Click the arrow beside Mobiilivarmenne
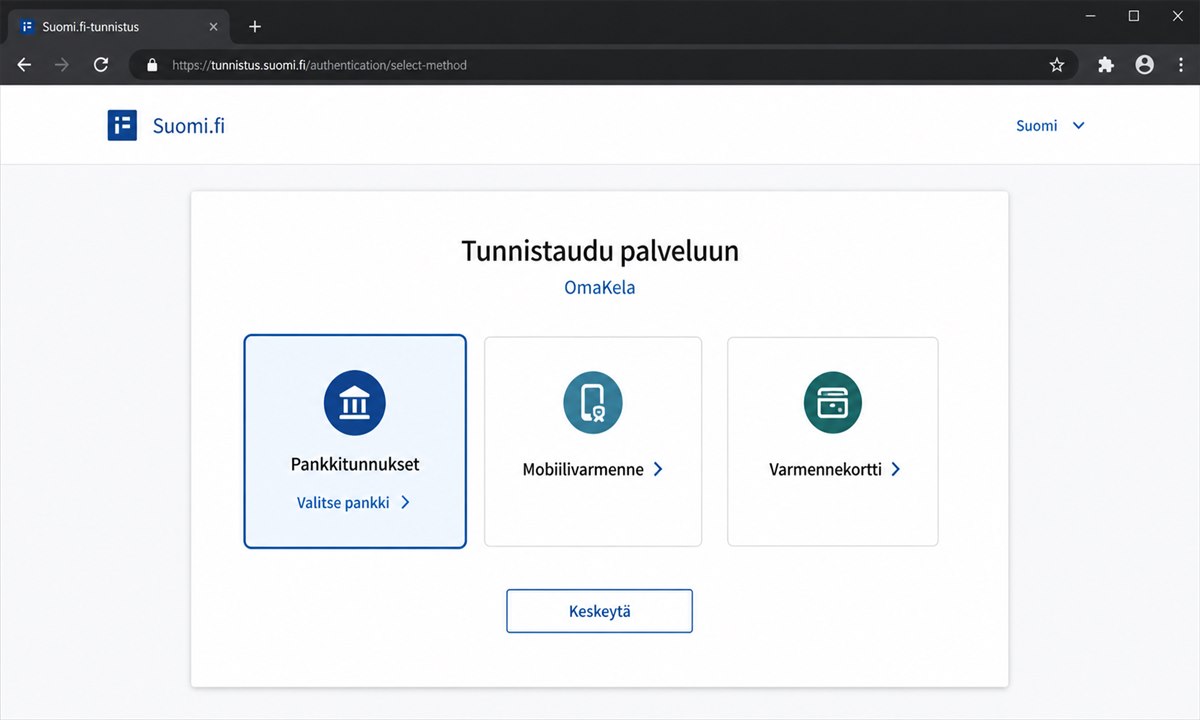1200x720 pixels. pyautogui.click(x=658, y=469)
